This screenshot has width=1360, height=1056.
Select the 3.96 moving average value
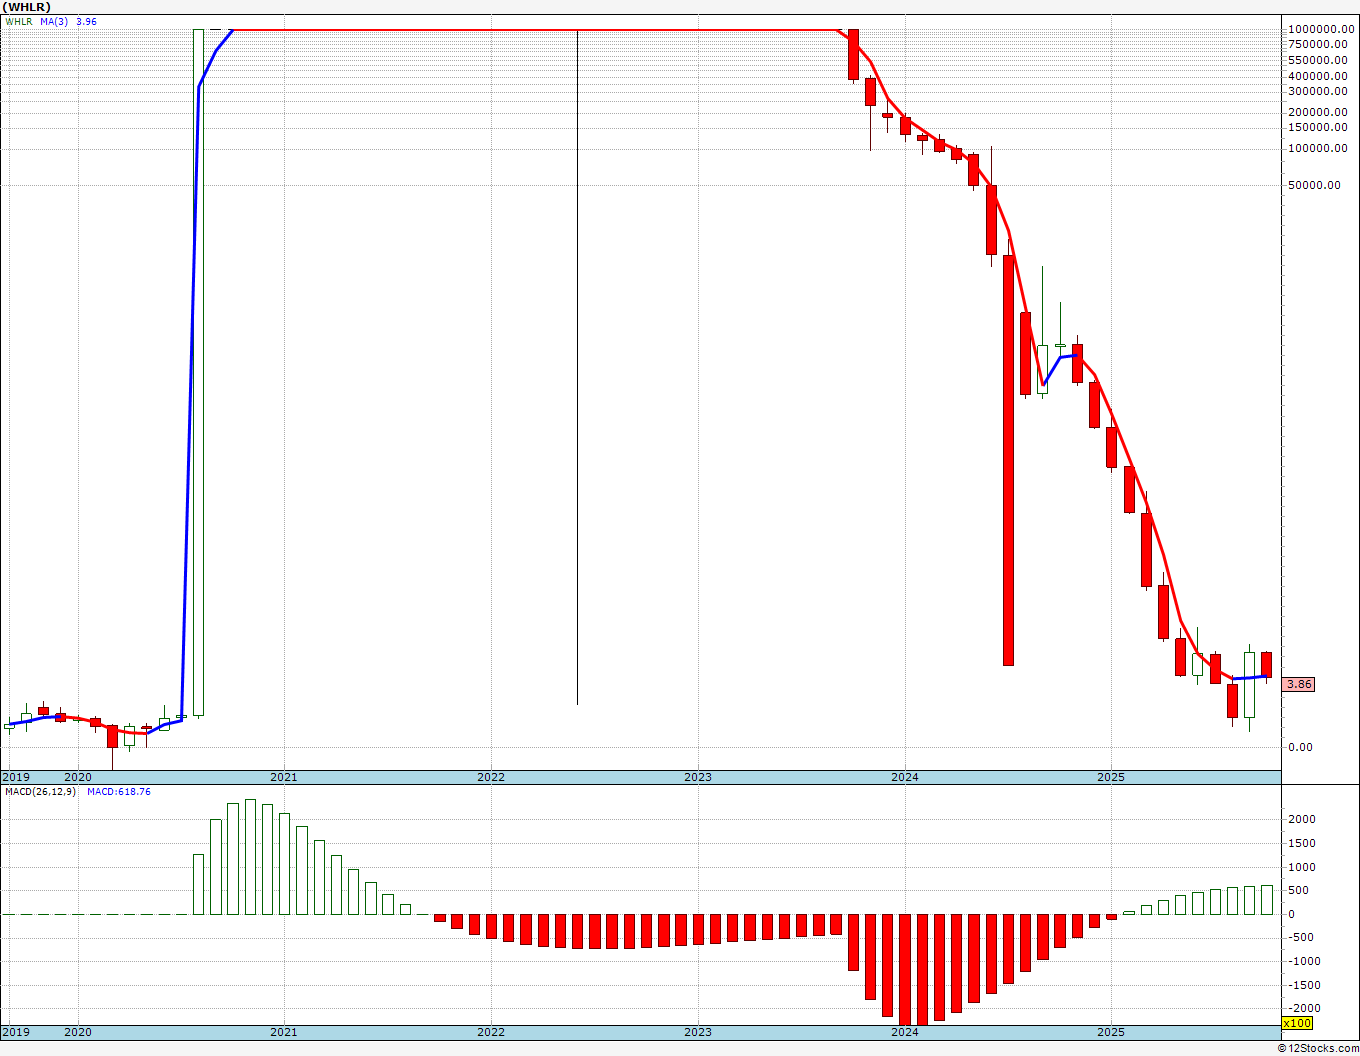[x=86, y=21]
